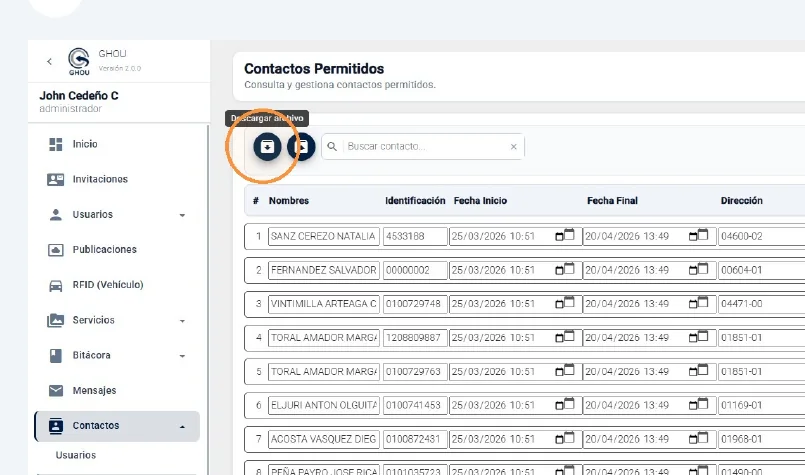
Task: Click the second round upload icon button
Action: (301, 147)
